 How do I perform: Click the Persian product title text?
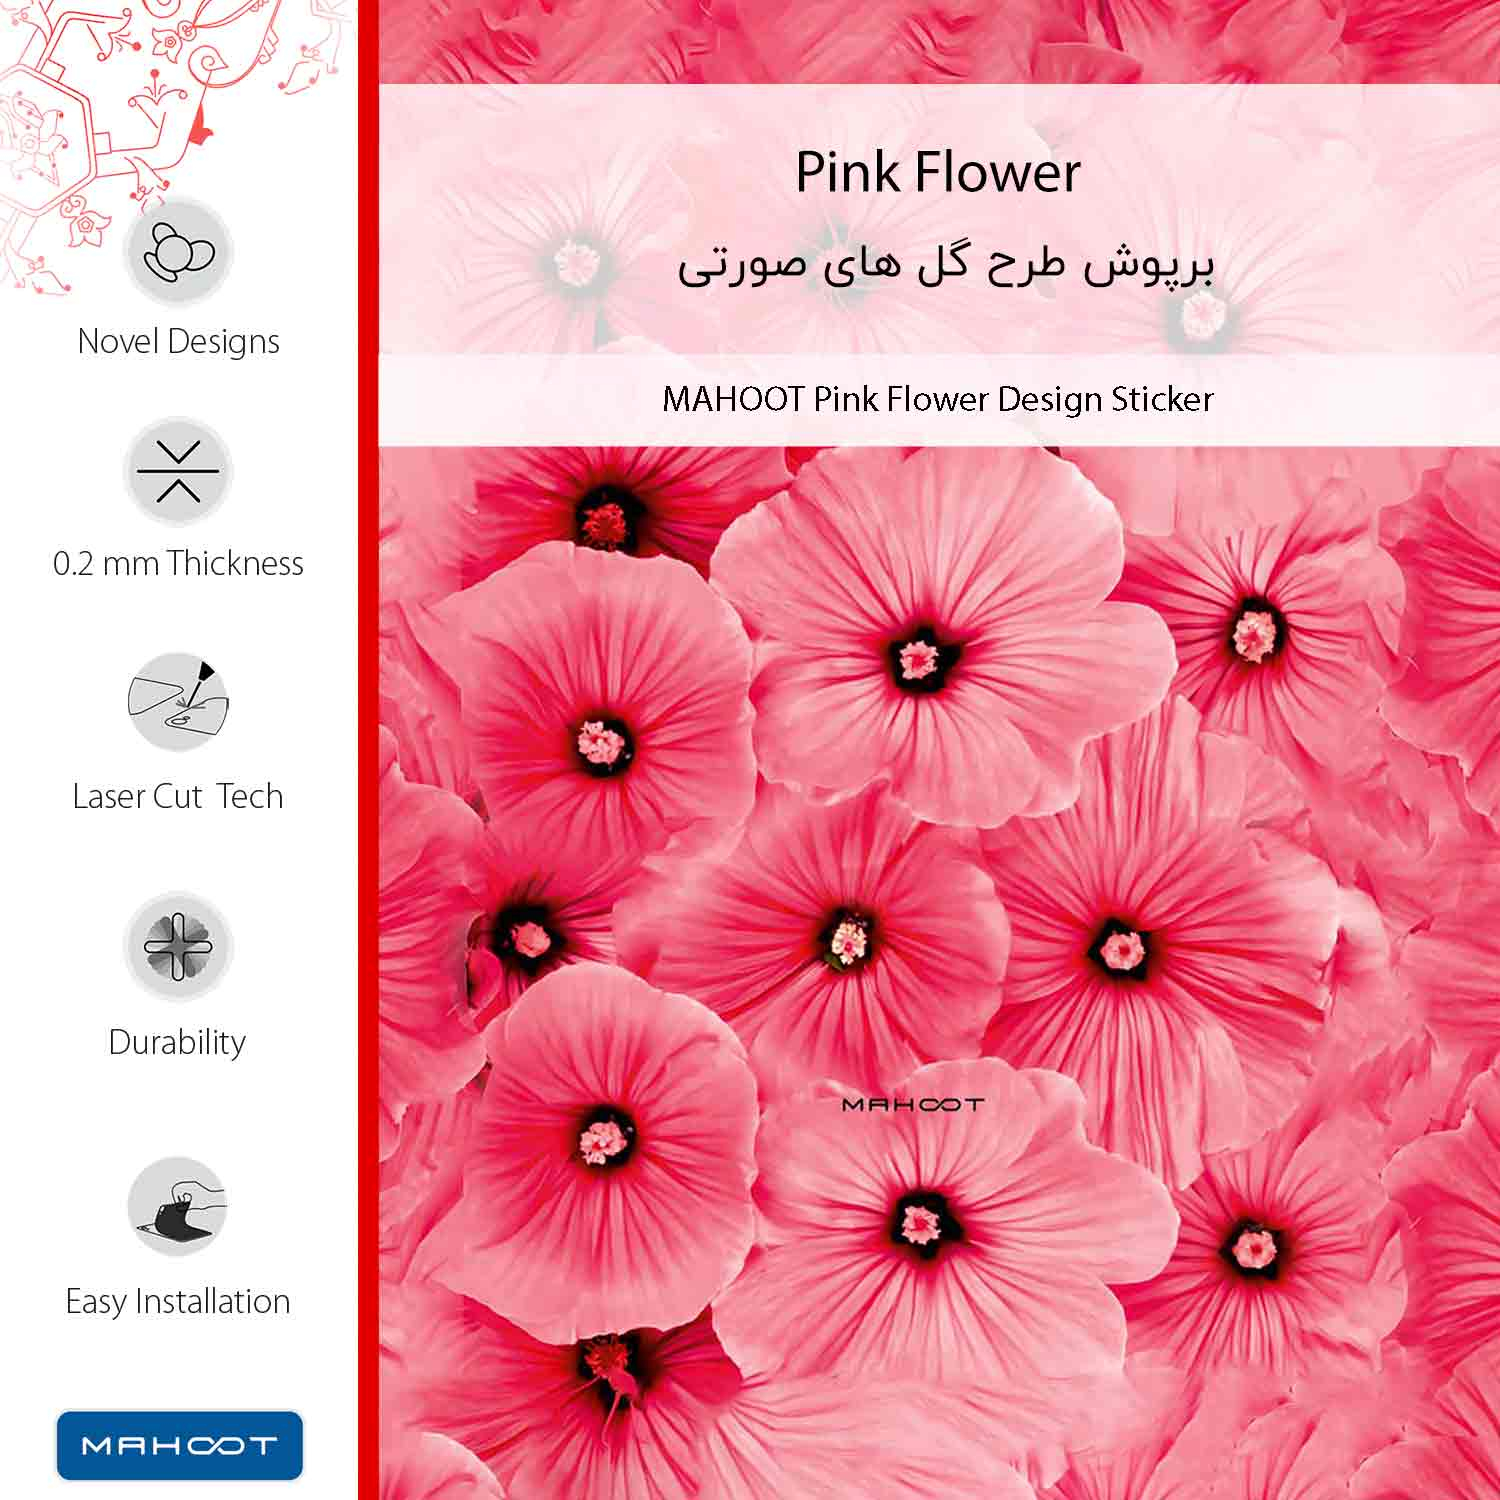click(x=945, y=267)
